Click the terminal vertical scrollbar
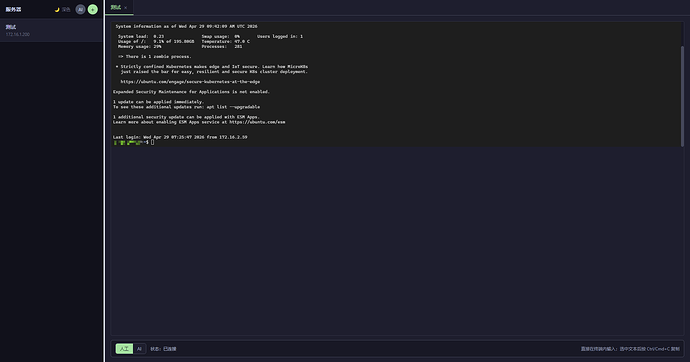 coord(683,96)
